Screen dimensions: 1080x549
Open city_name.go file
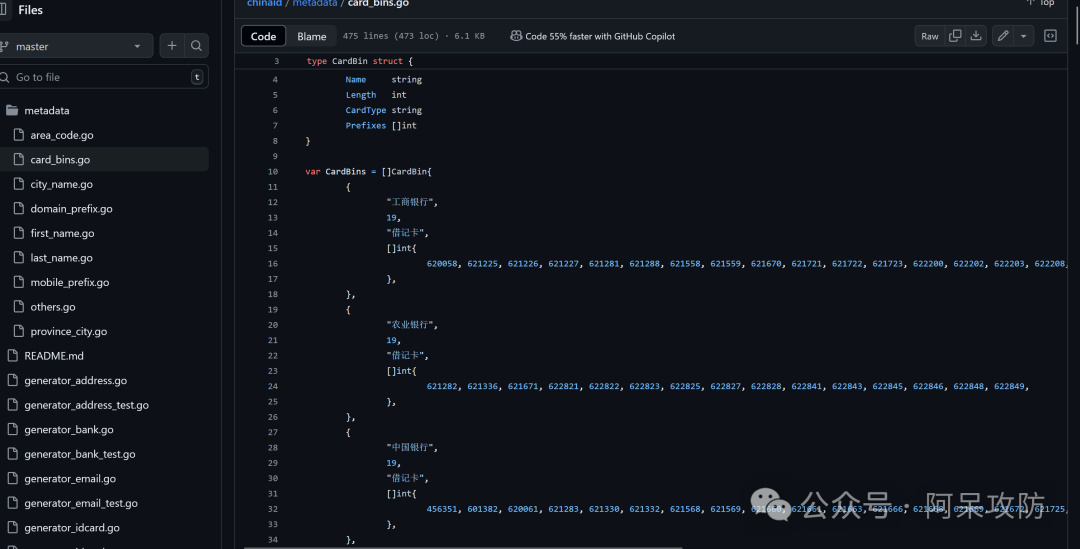pos(61,184)
